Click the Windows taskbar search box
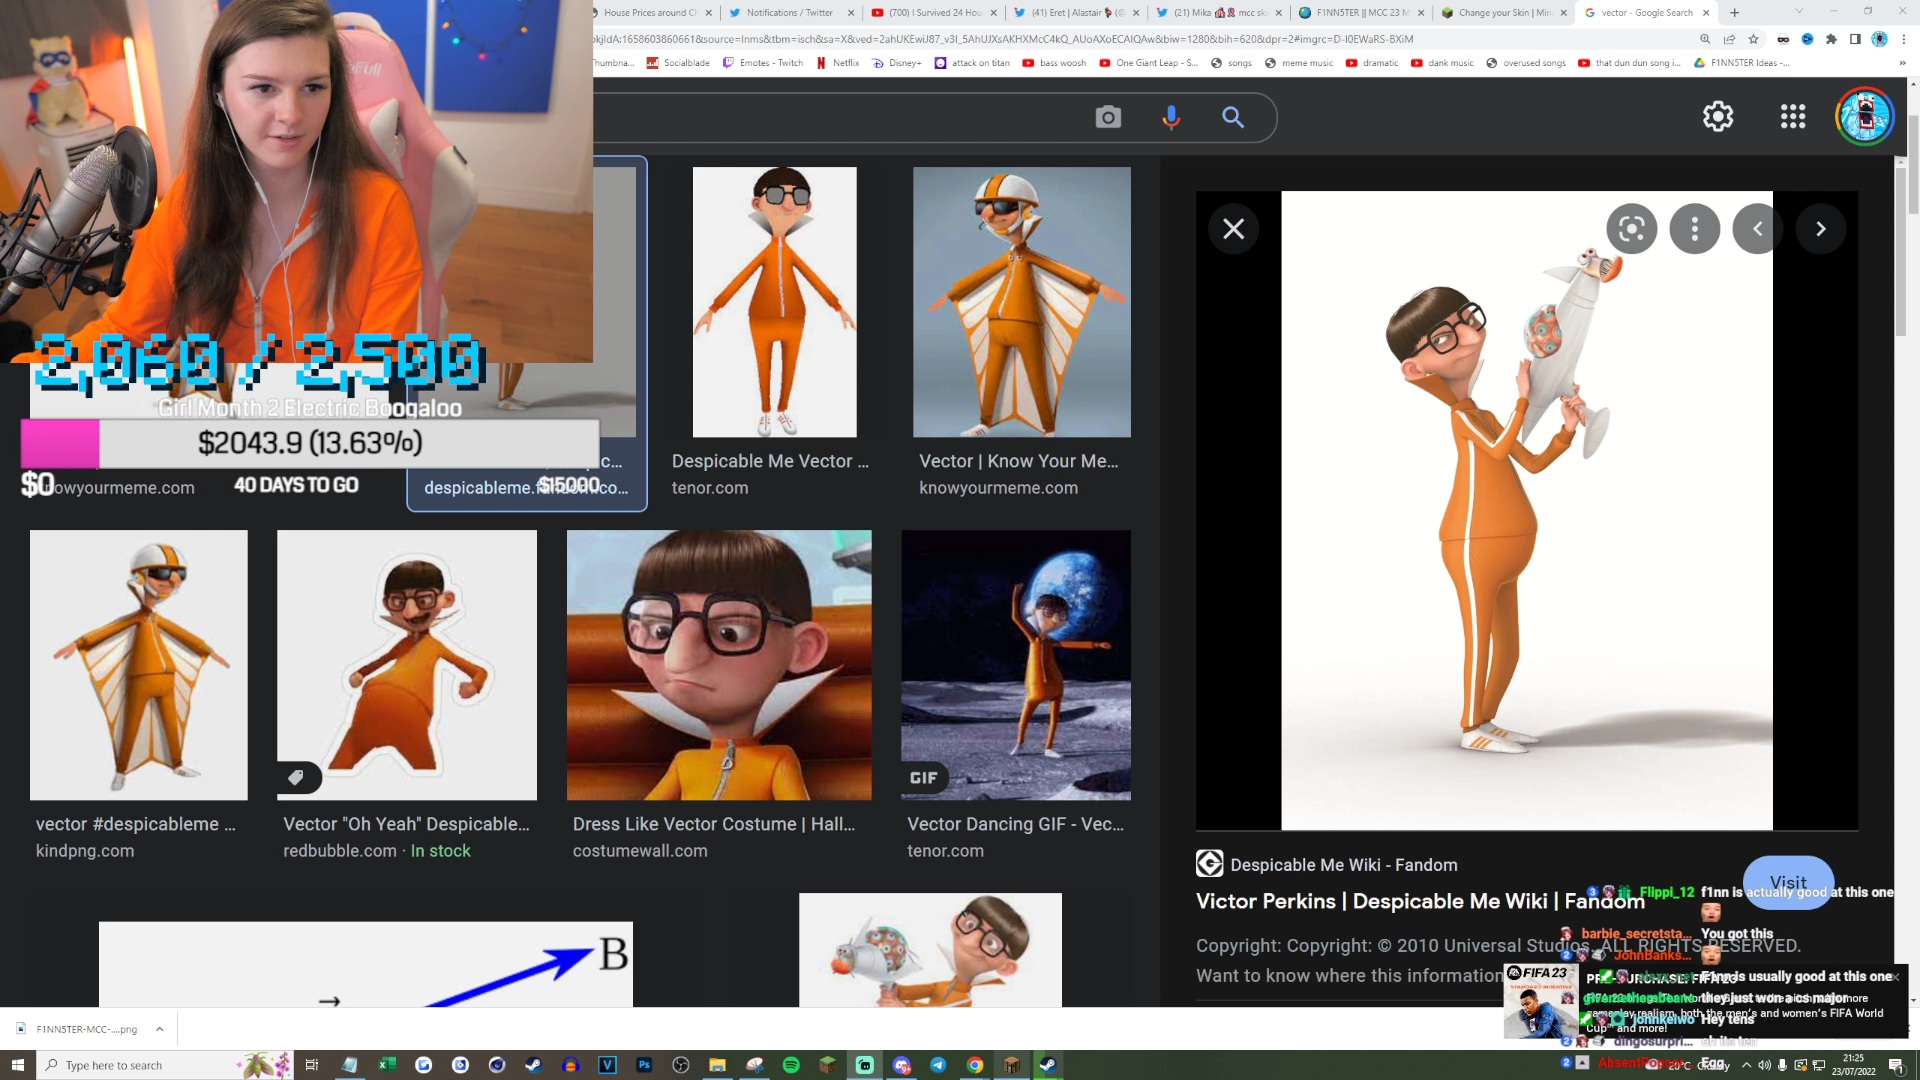Viewport: 1920px width, 1080px height. pyautogui.click(x=165, y=1065)
